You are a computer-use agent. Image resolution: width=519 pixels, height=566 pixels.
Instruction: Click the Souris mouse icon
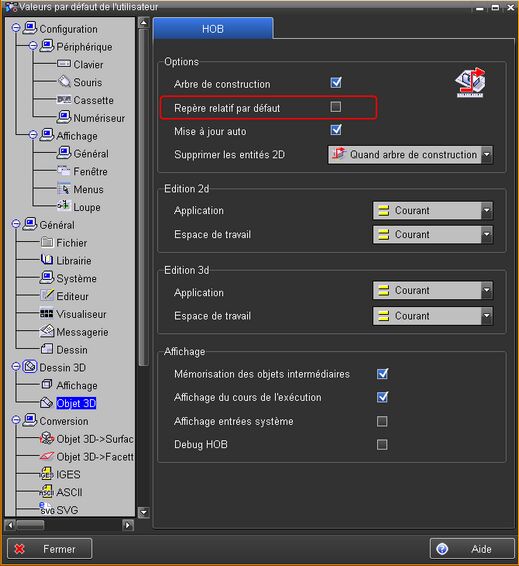tap(64, 82)
